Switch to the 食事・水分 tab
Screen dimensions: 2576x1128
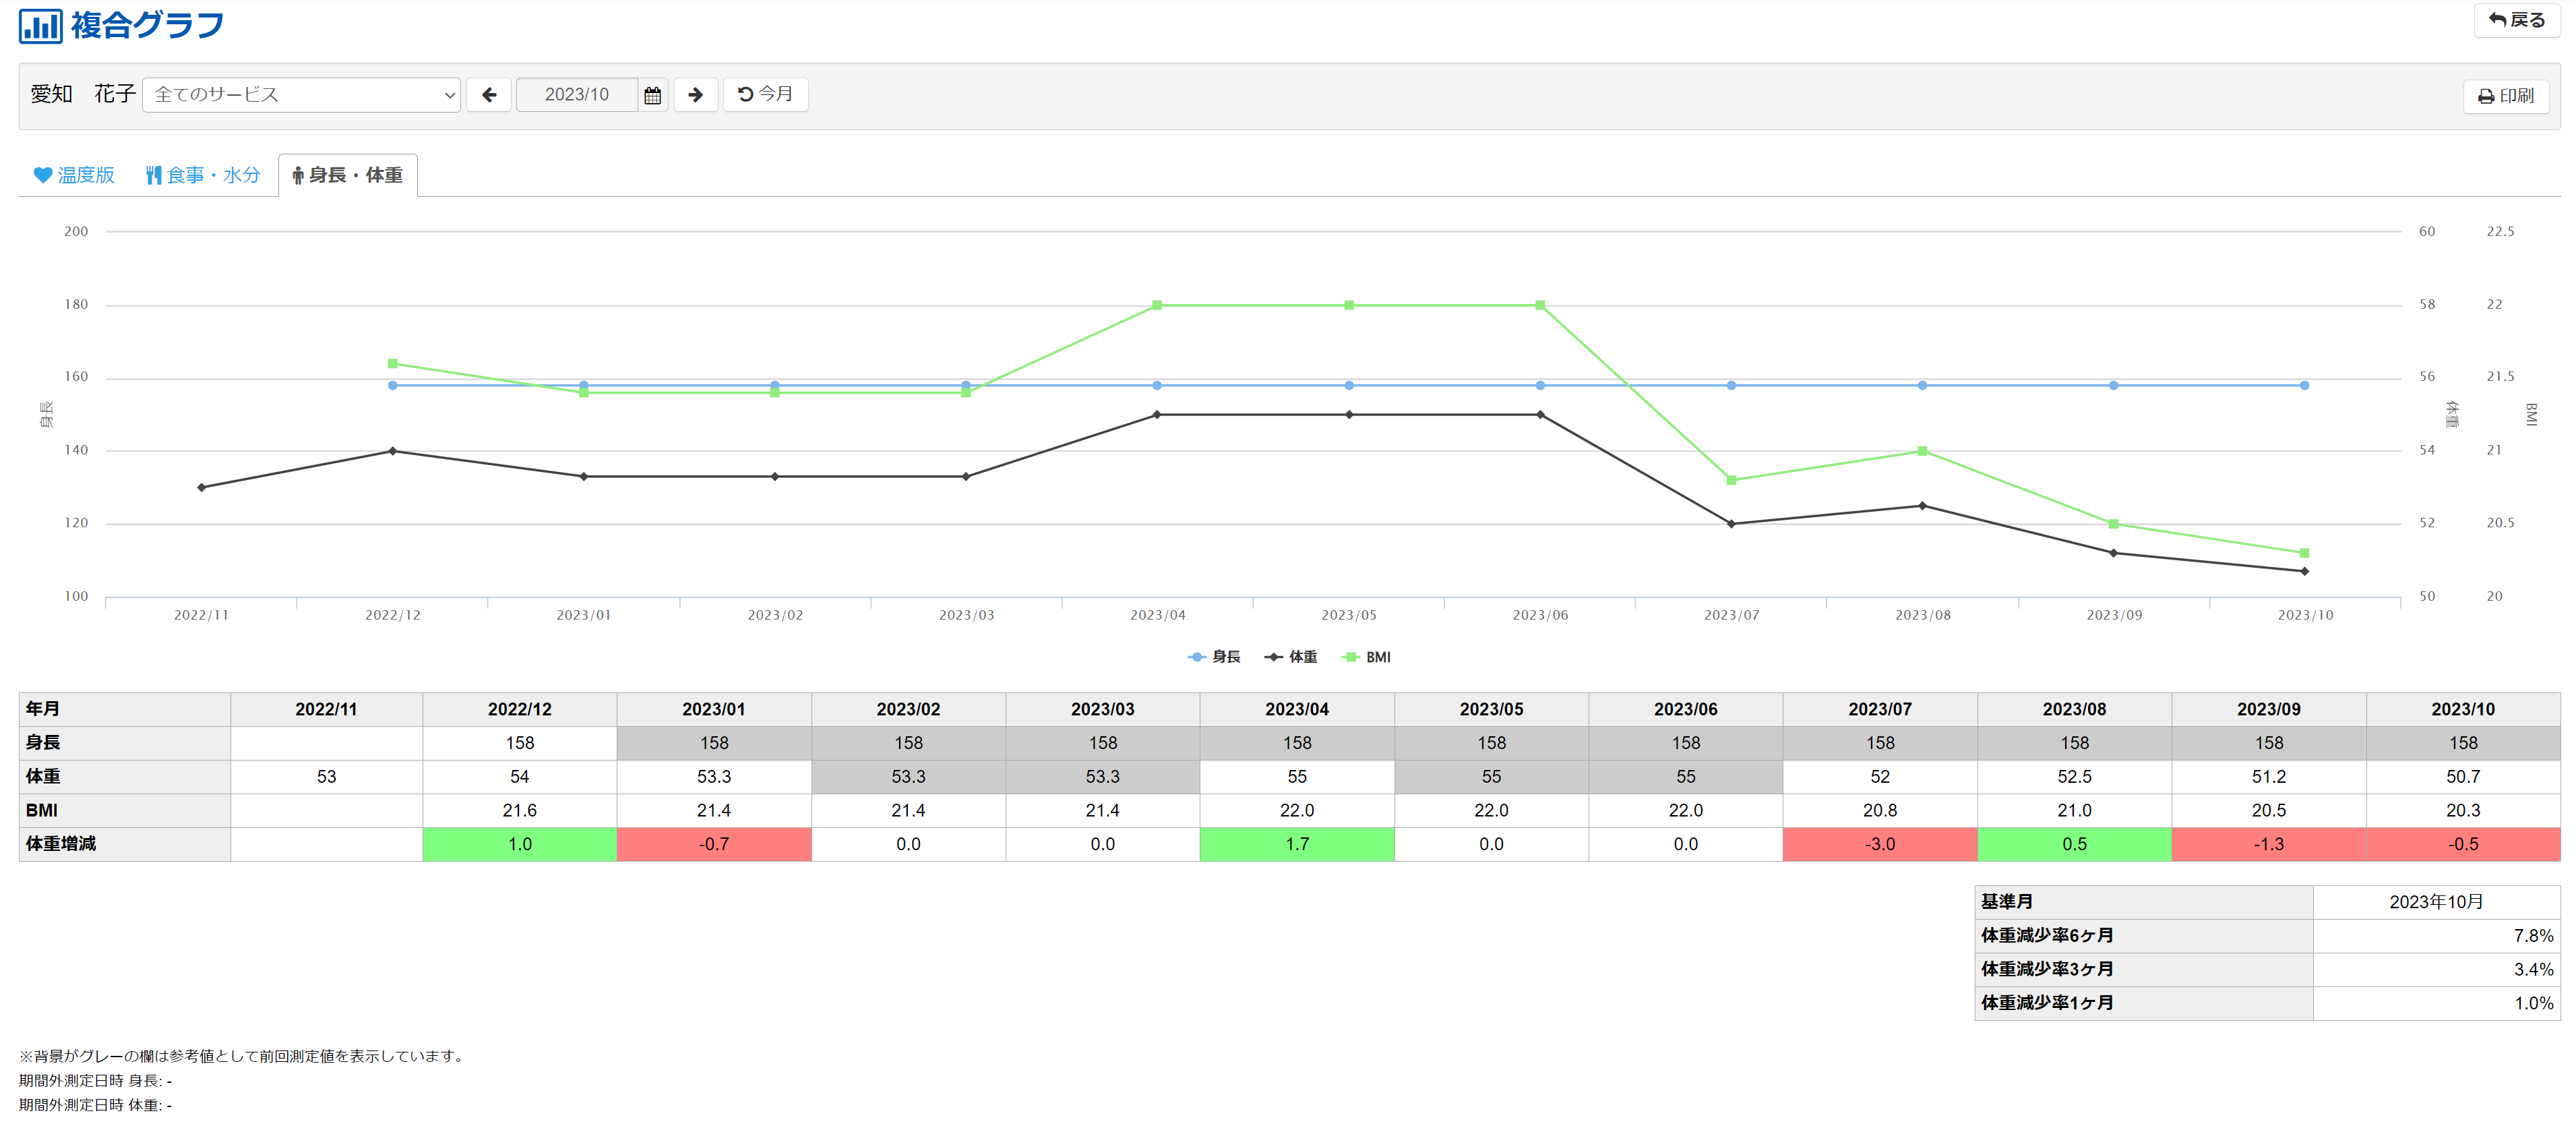pyautogui.click(x=203, y=175)
